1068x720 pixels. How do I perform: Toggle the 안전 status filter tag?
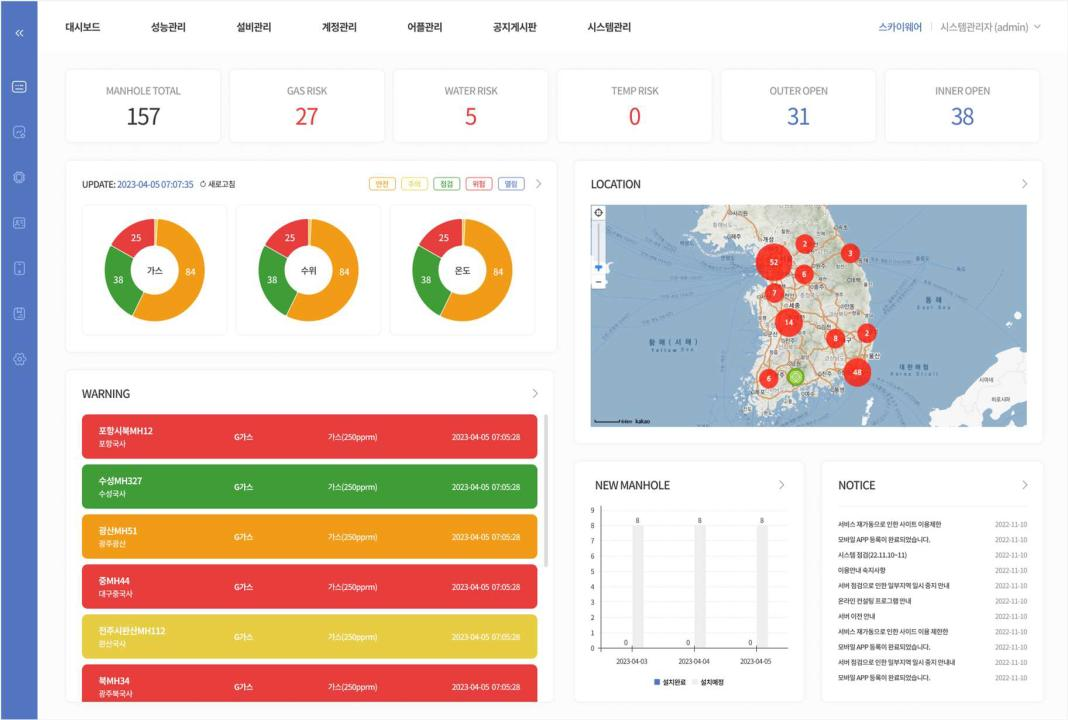pos(382,184)
